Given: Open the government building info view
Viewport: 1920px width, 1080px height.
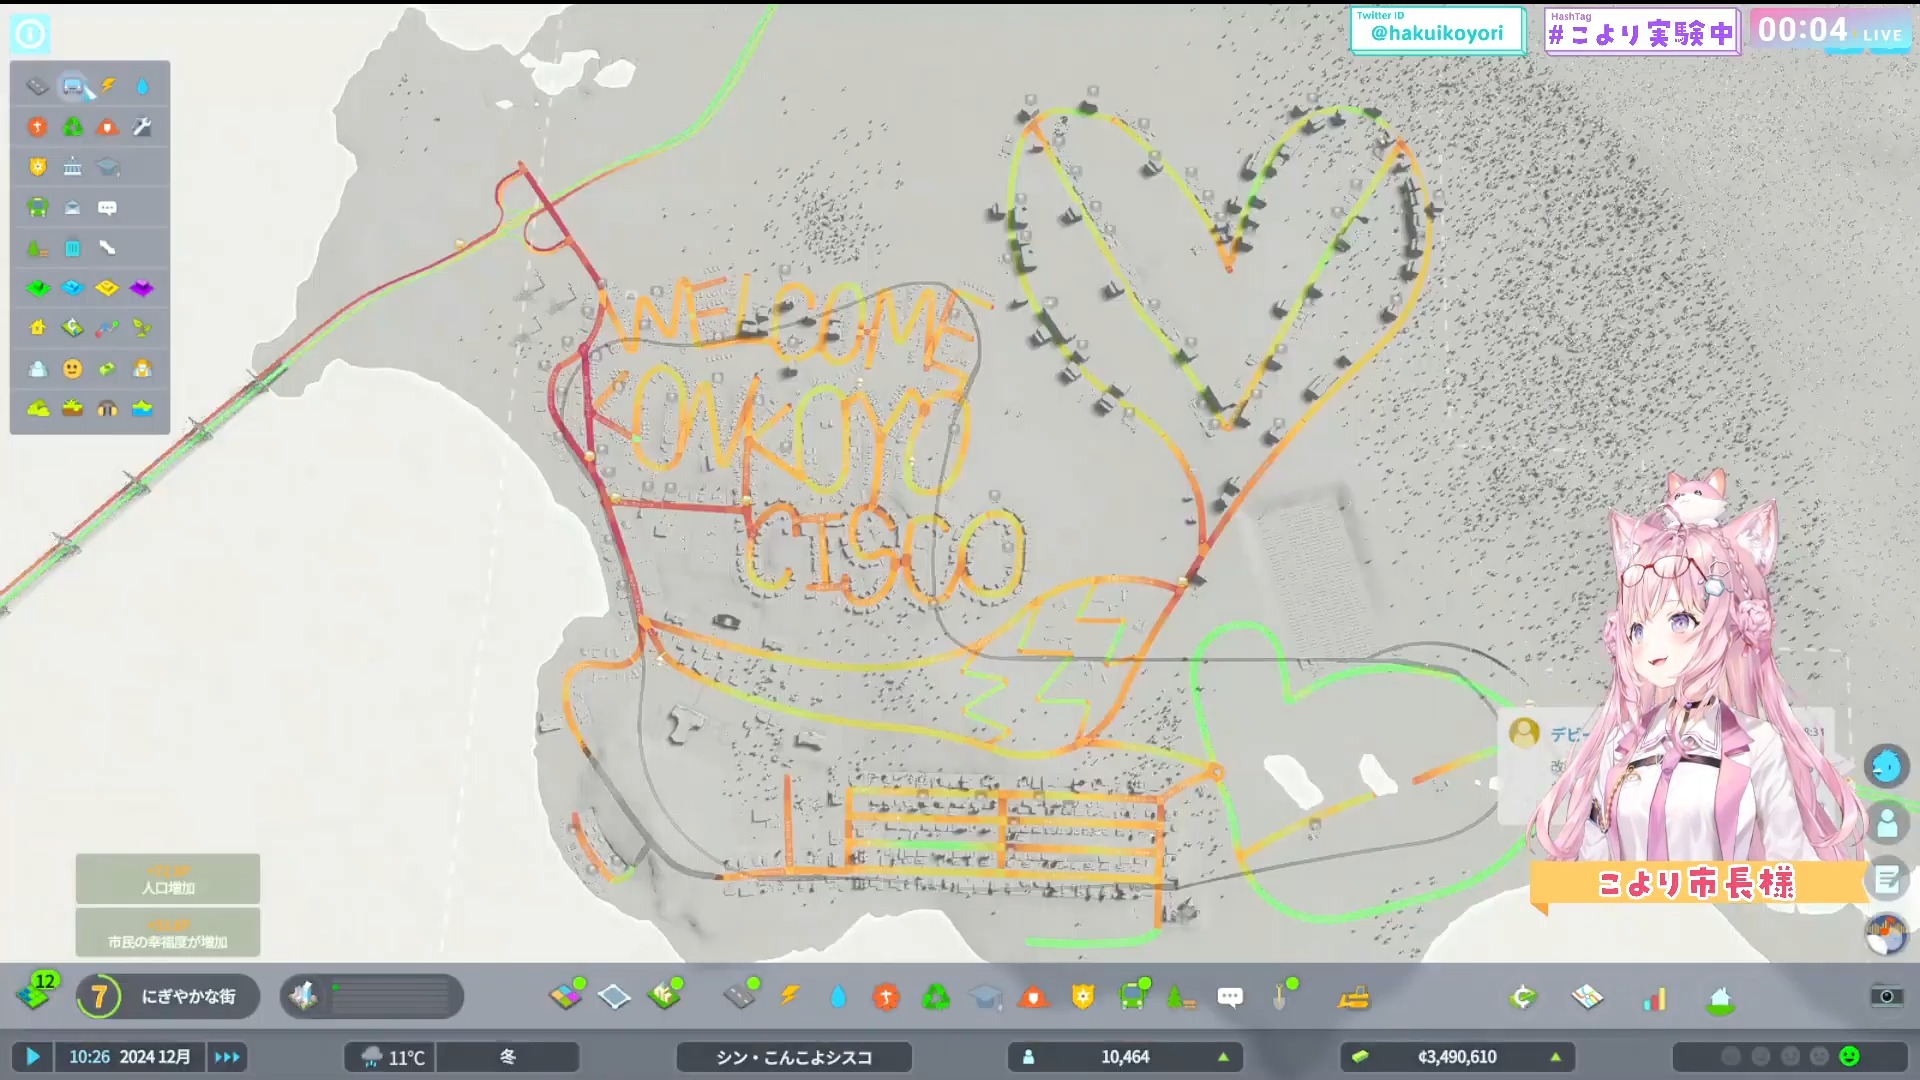Looking at the screenshot, I should 73,167.
